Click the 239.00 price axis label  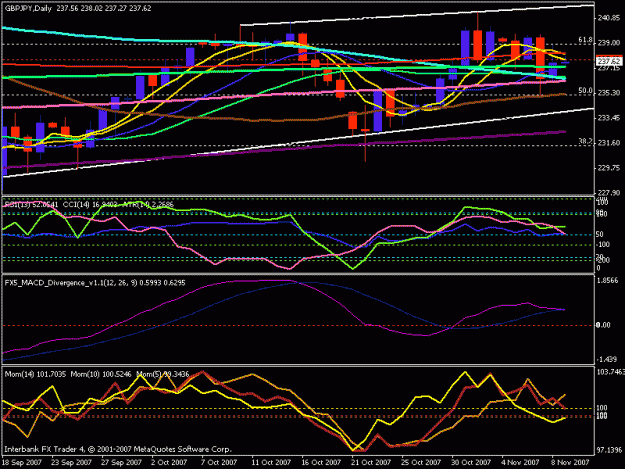click(609, 43)
